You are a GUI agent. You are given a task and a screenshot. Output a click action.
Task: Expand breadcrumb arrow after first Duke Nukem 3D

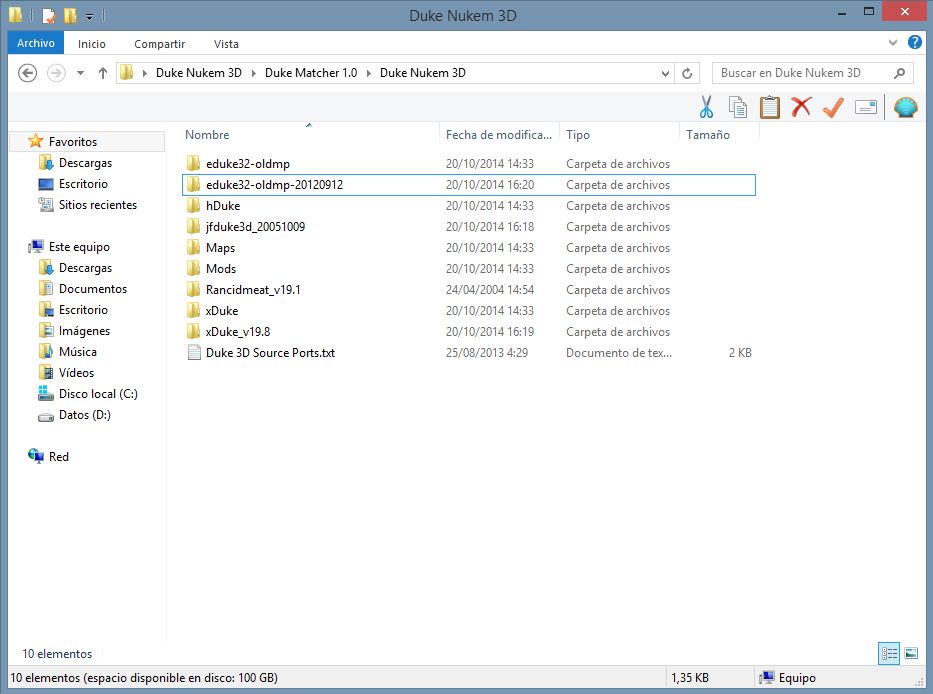pyautogui.click(x=253, y=73)
